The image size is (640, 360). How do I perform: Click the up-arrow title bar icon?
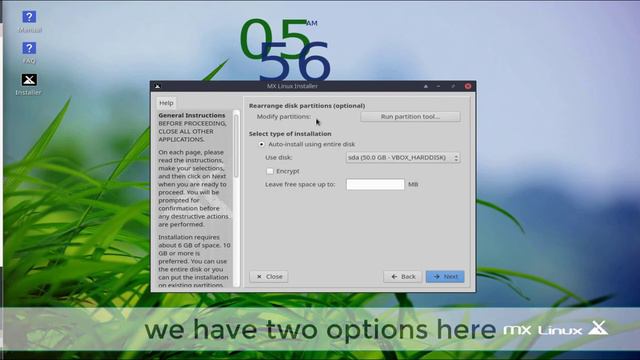click(426, 86)
